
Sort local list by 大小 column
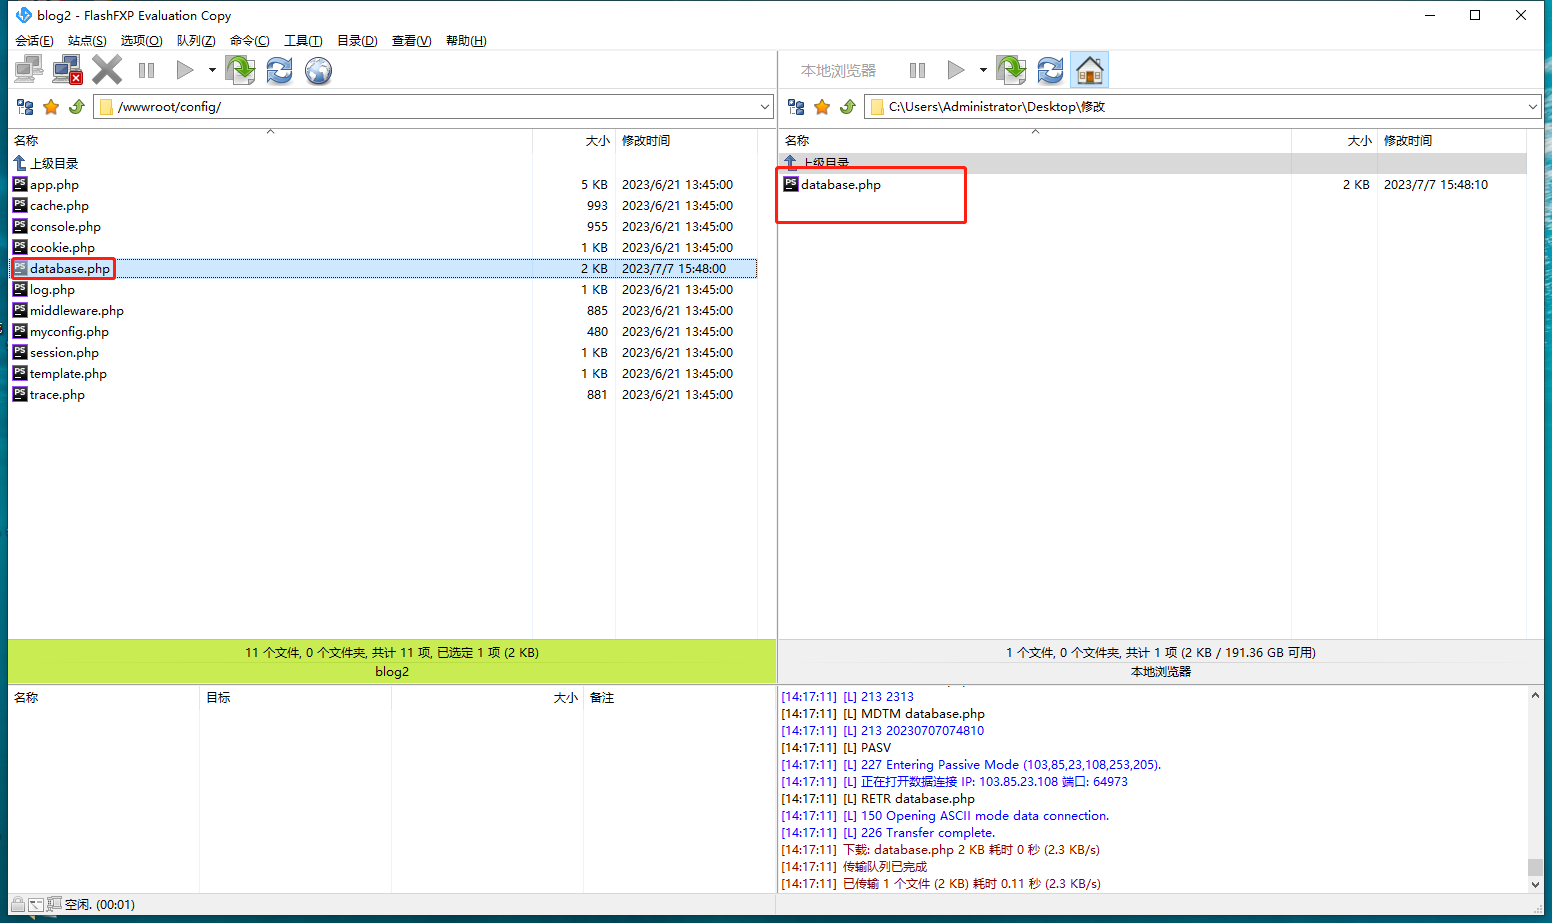[x=1334, y=140]
